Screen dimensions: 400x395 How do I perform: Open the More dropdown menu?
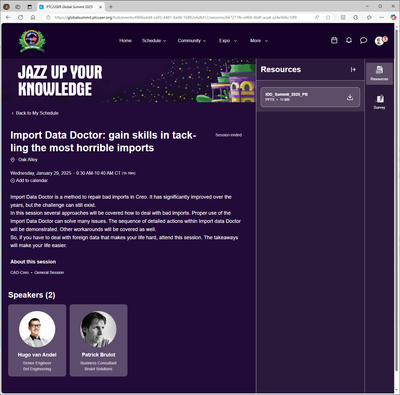[x=259, y=41]
